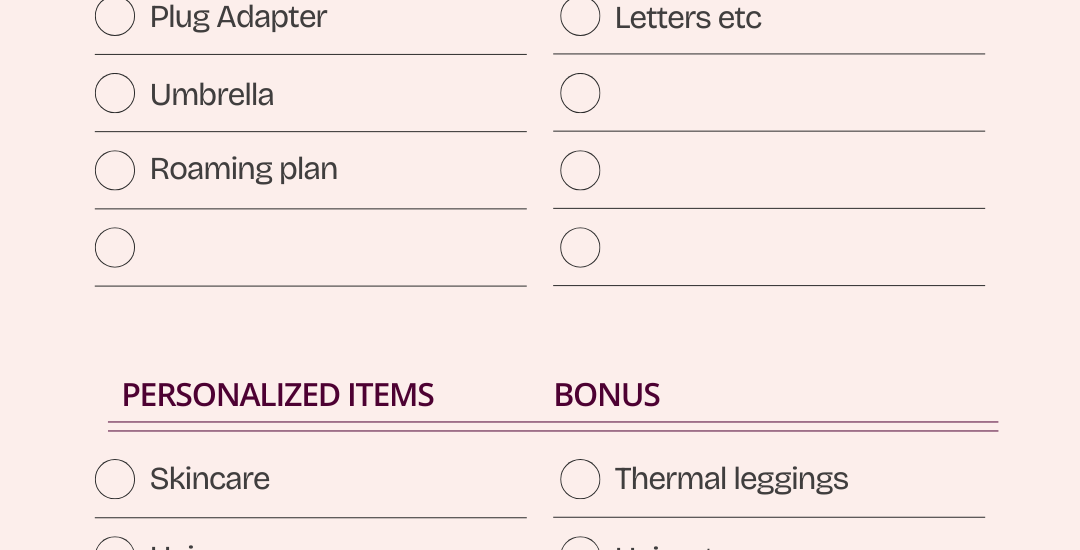
Task: Check the empty circle just above the BONUS heading
Action: coord(580,247)
